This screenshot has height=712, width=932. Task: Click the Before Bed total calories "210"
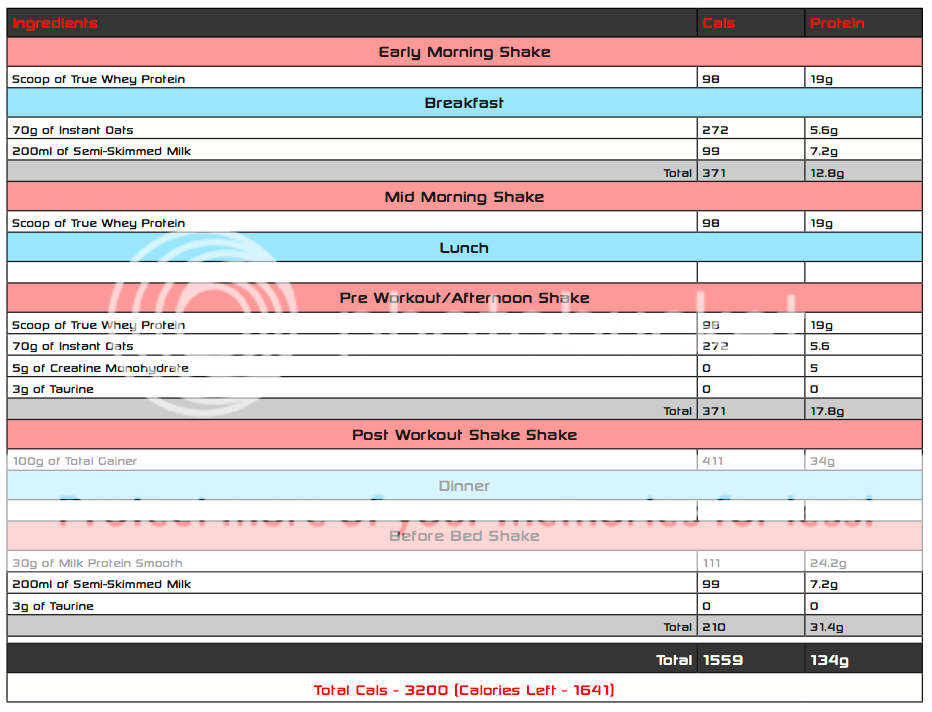click(x=714, y=627)
